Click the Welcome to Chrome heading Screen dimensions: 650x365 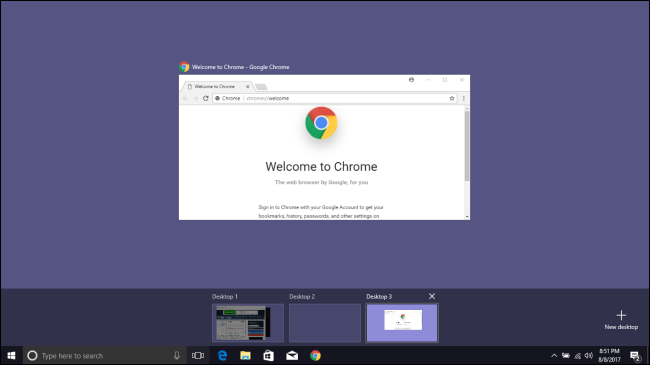(321, 166)
